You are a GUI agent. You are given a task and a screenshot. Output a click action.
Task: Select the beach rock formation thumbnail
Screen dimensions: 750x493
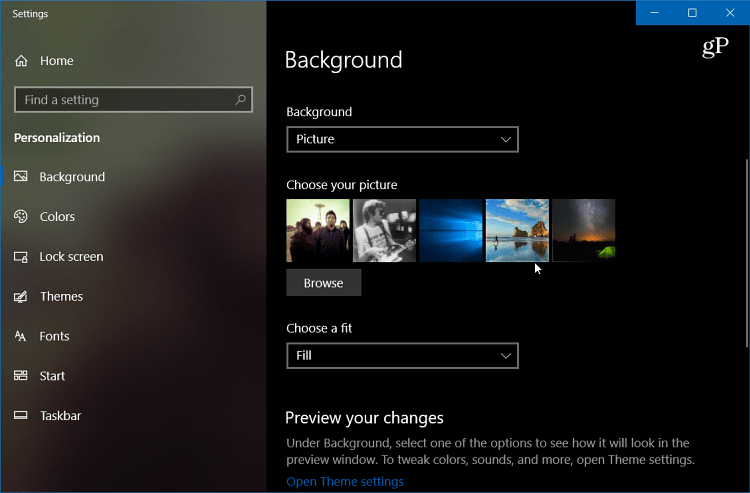517,230
